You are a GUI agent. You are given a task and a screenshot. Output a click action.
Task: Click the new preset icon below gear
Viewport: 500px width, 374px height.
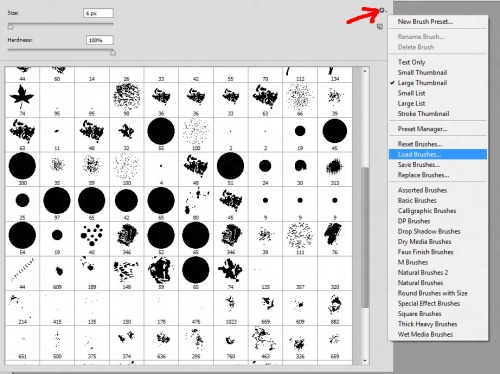pos(379,26)
